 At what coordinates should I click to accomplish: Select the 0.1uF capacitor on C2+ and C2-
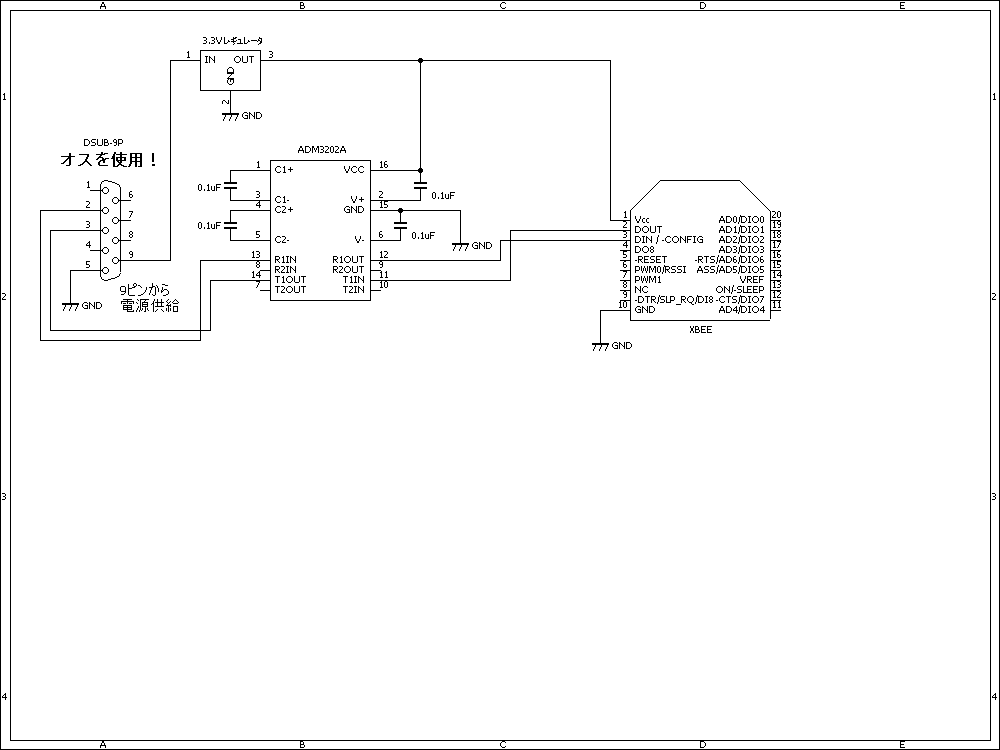(232, 226)
